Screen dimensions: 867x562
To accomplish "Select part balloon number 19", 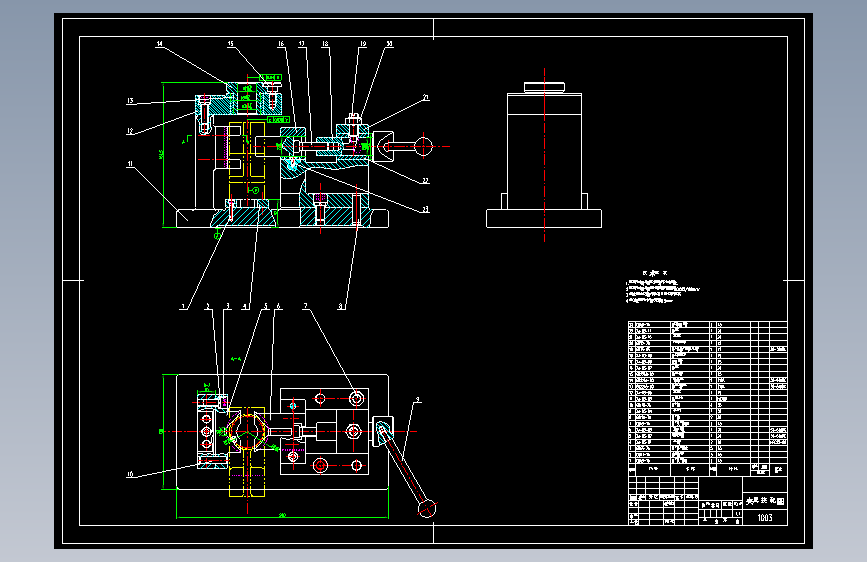I will coord(363,44).
